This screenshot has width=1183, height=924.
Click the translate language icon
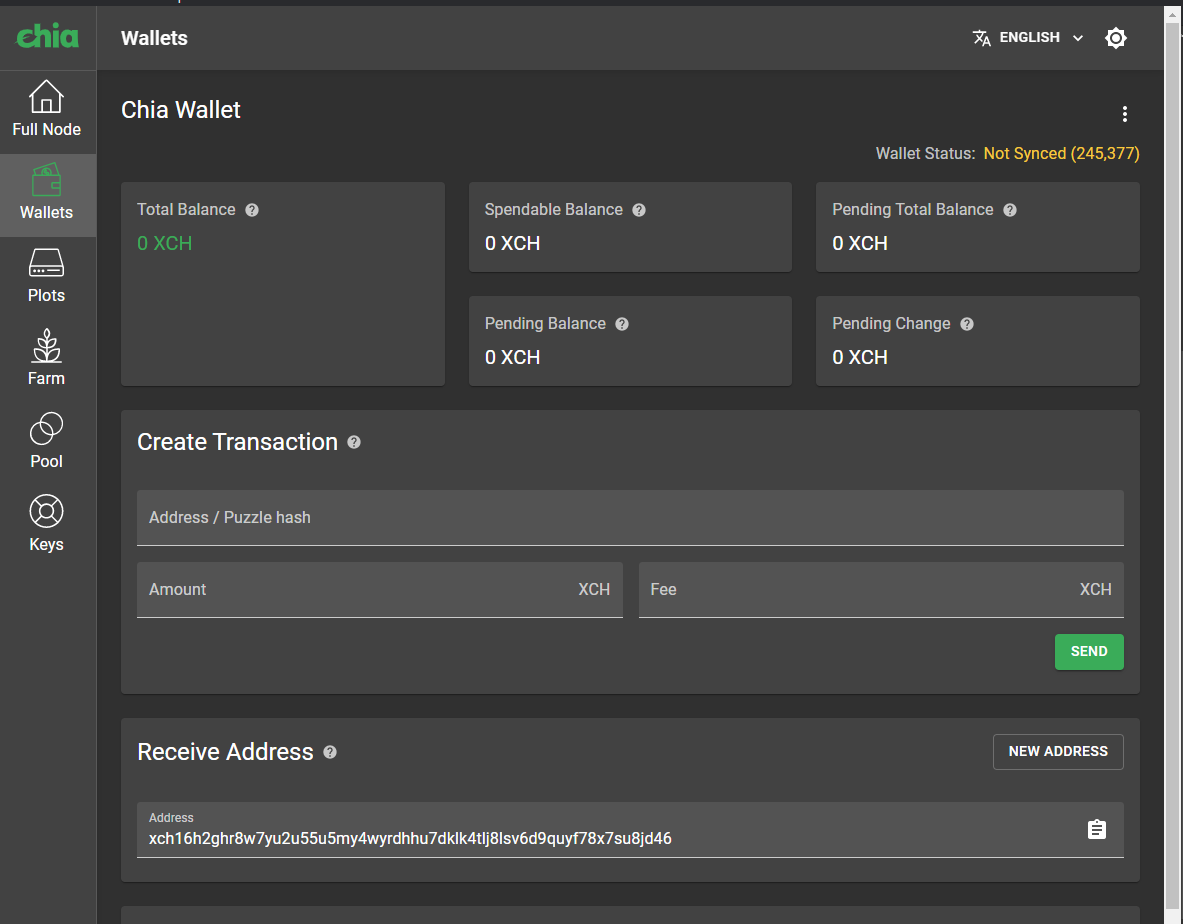(x=982, y=38)
